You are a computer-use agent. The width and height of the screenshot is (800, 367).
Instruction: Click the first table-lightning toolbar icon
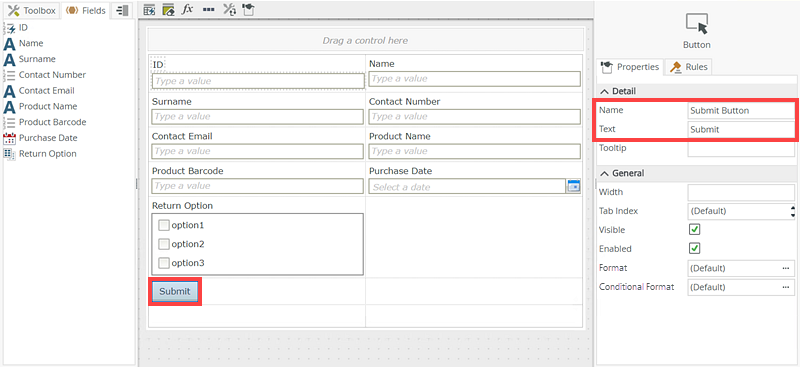(149, 9)
